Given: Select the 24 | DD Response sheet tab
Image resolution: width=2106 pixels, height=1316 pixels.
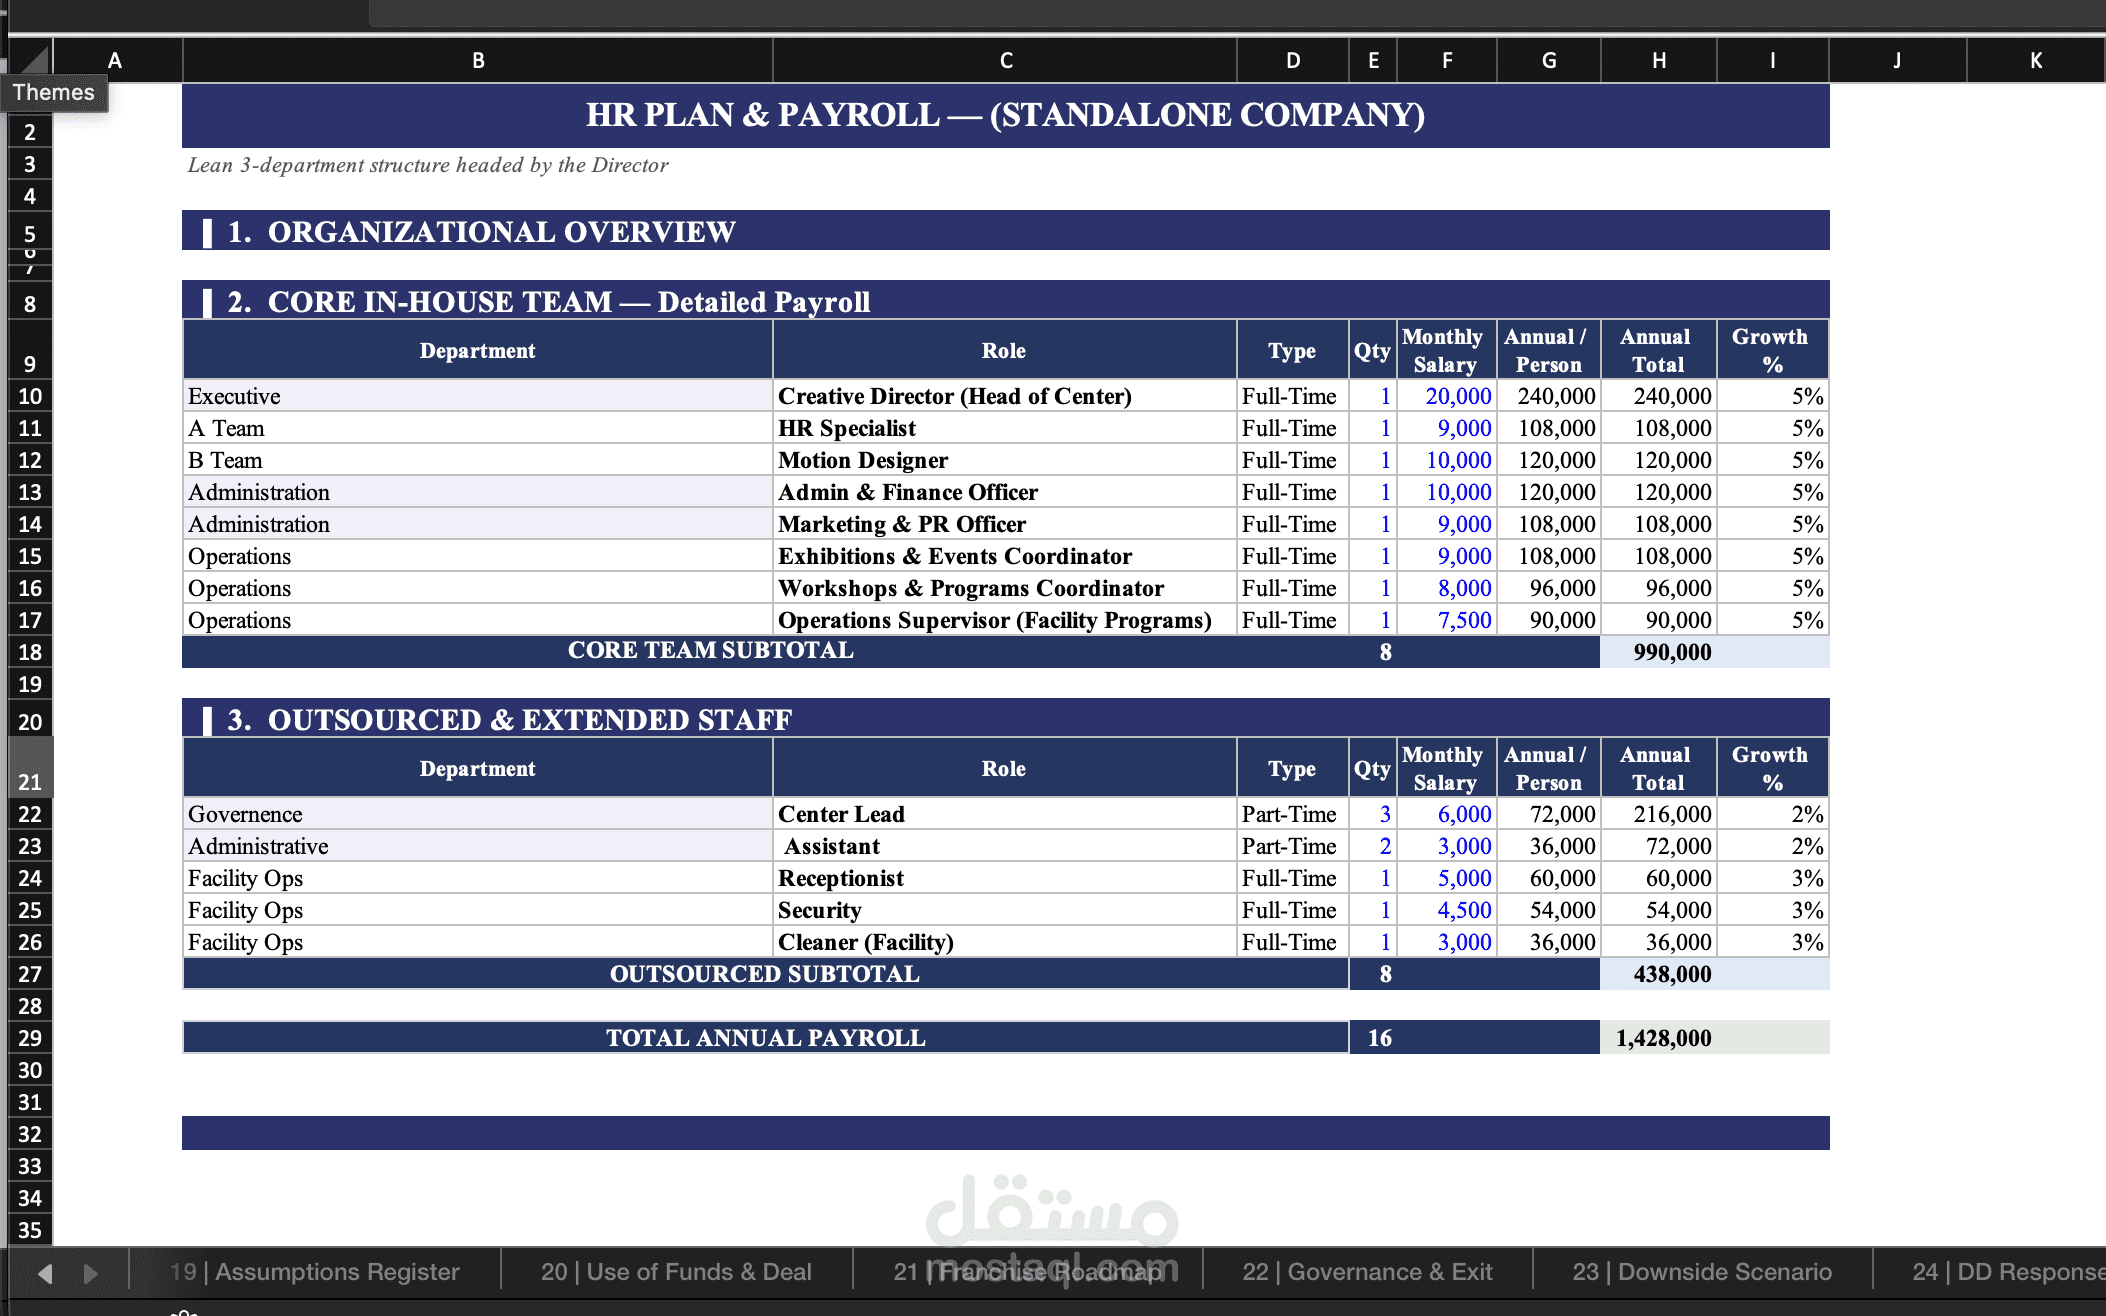Looking at the screenshot, I should click(x=1990, y=1272).
